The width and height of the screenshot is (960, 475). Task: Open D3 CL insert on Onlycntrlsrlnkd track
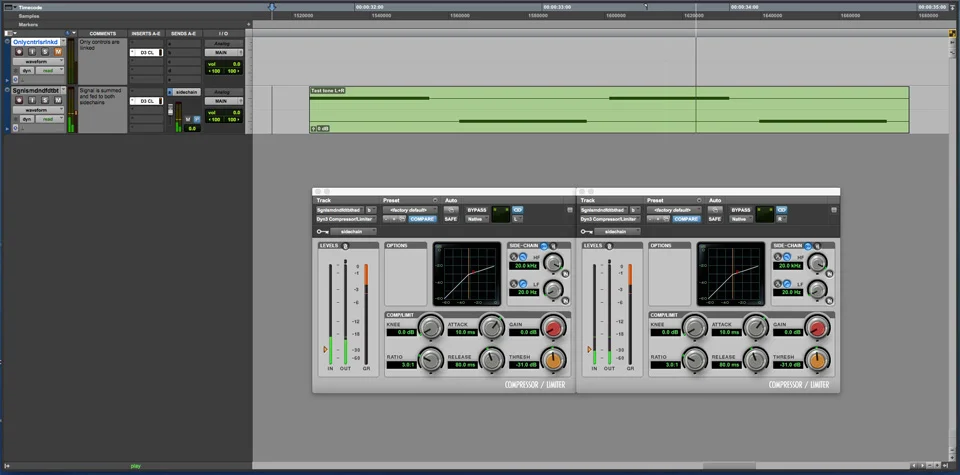pyautogui.click(x=146, y=53)
